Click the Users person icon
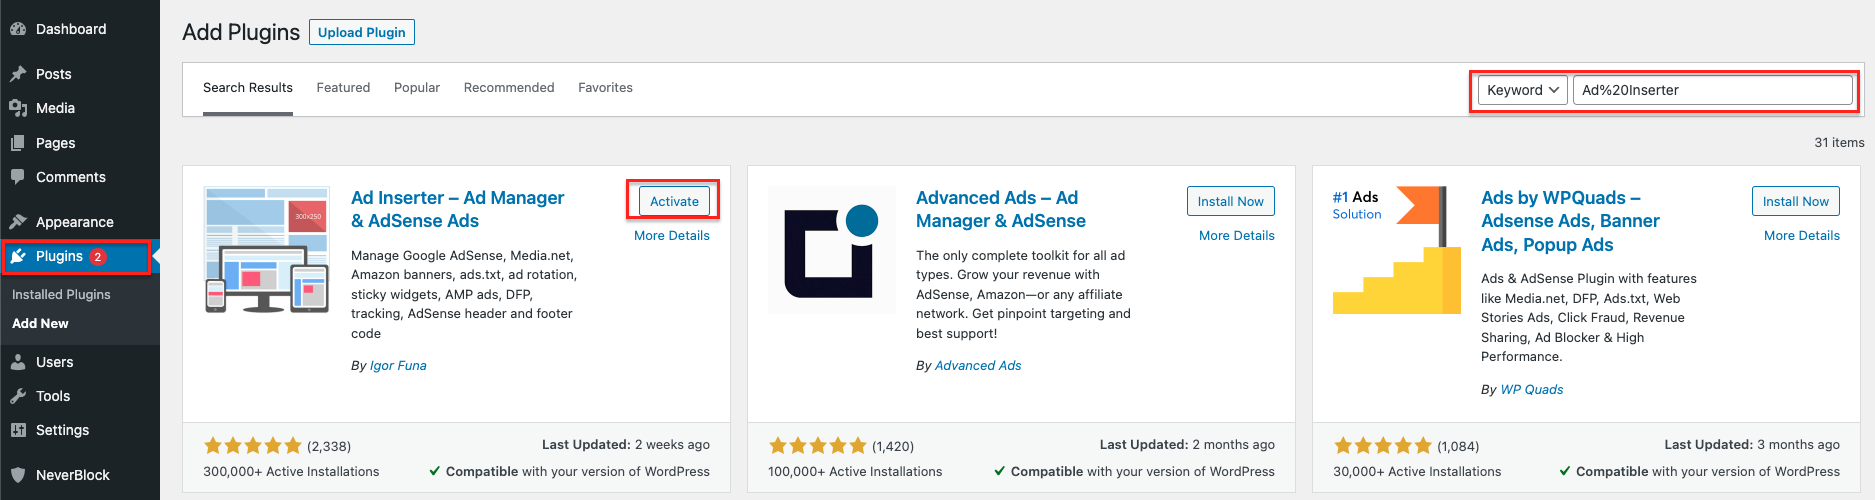 18,362
